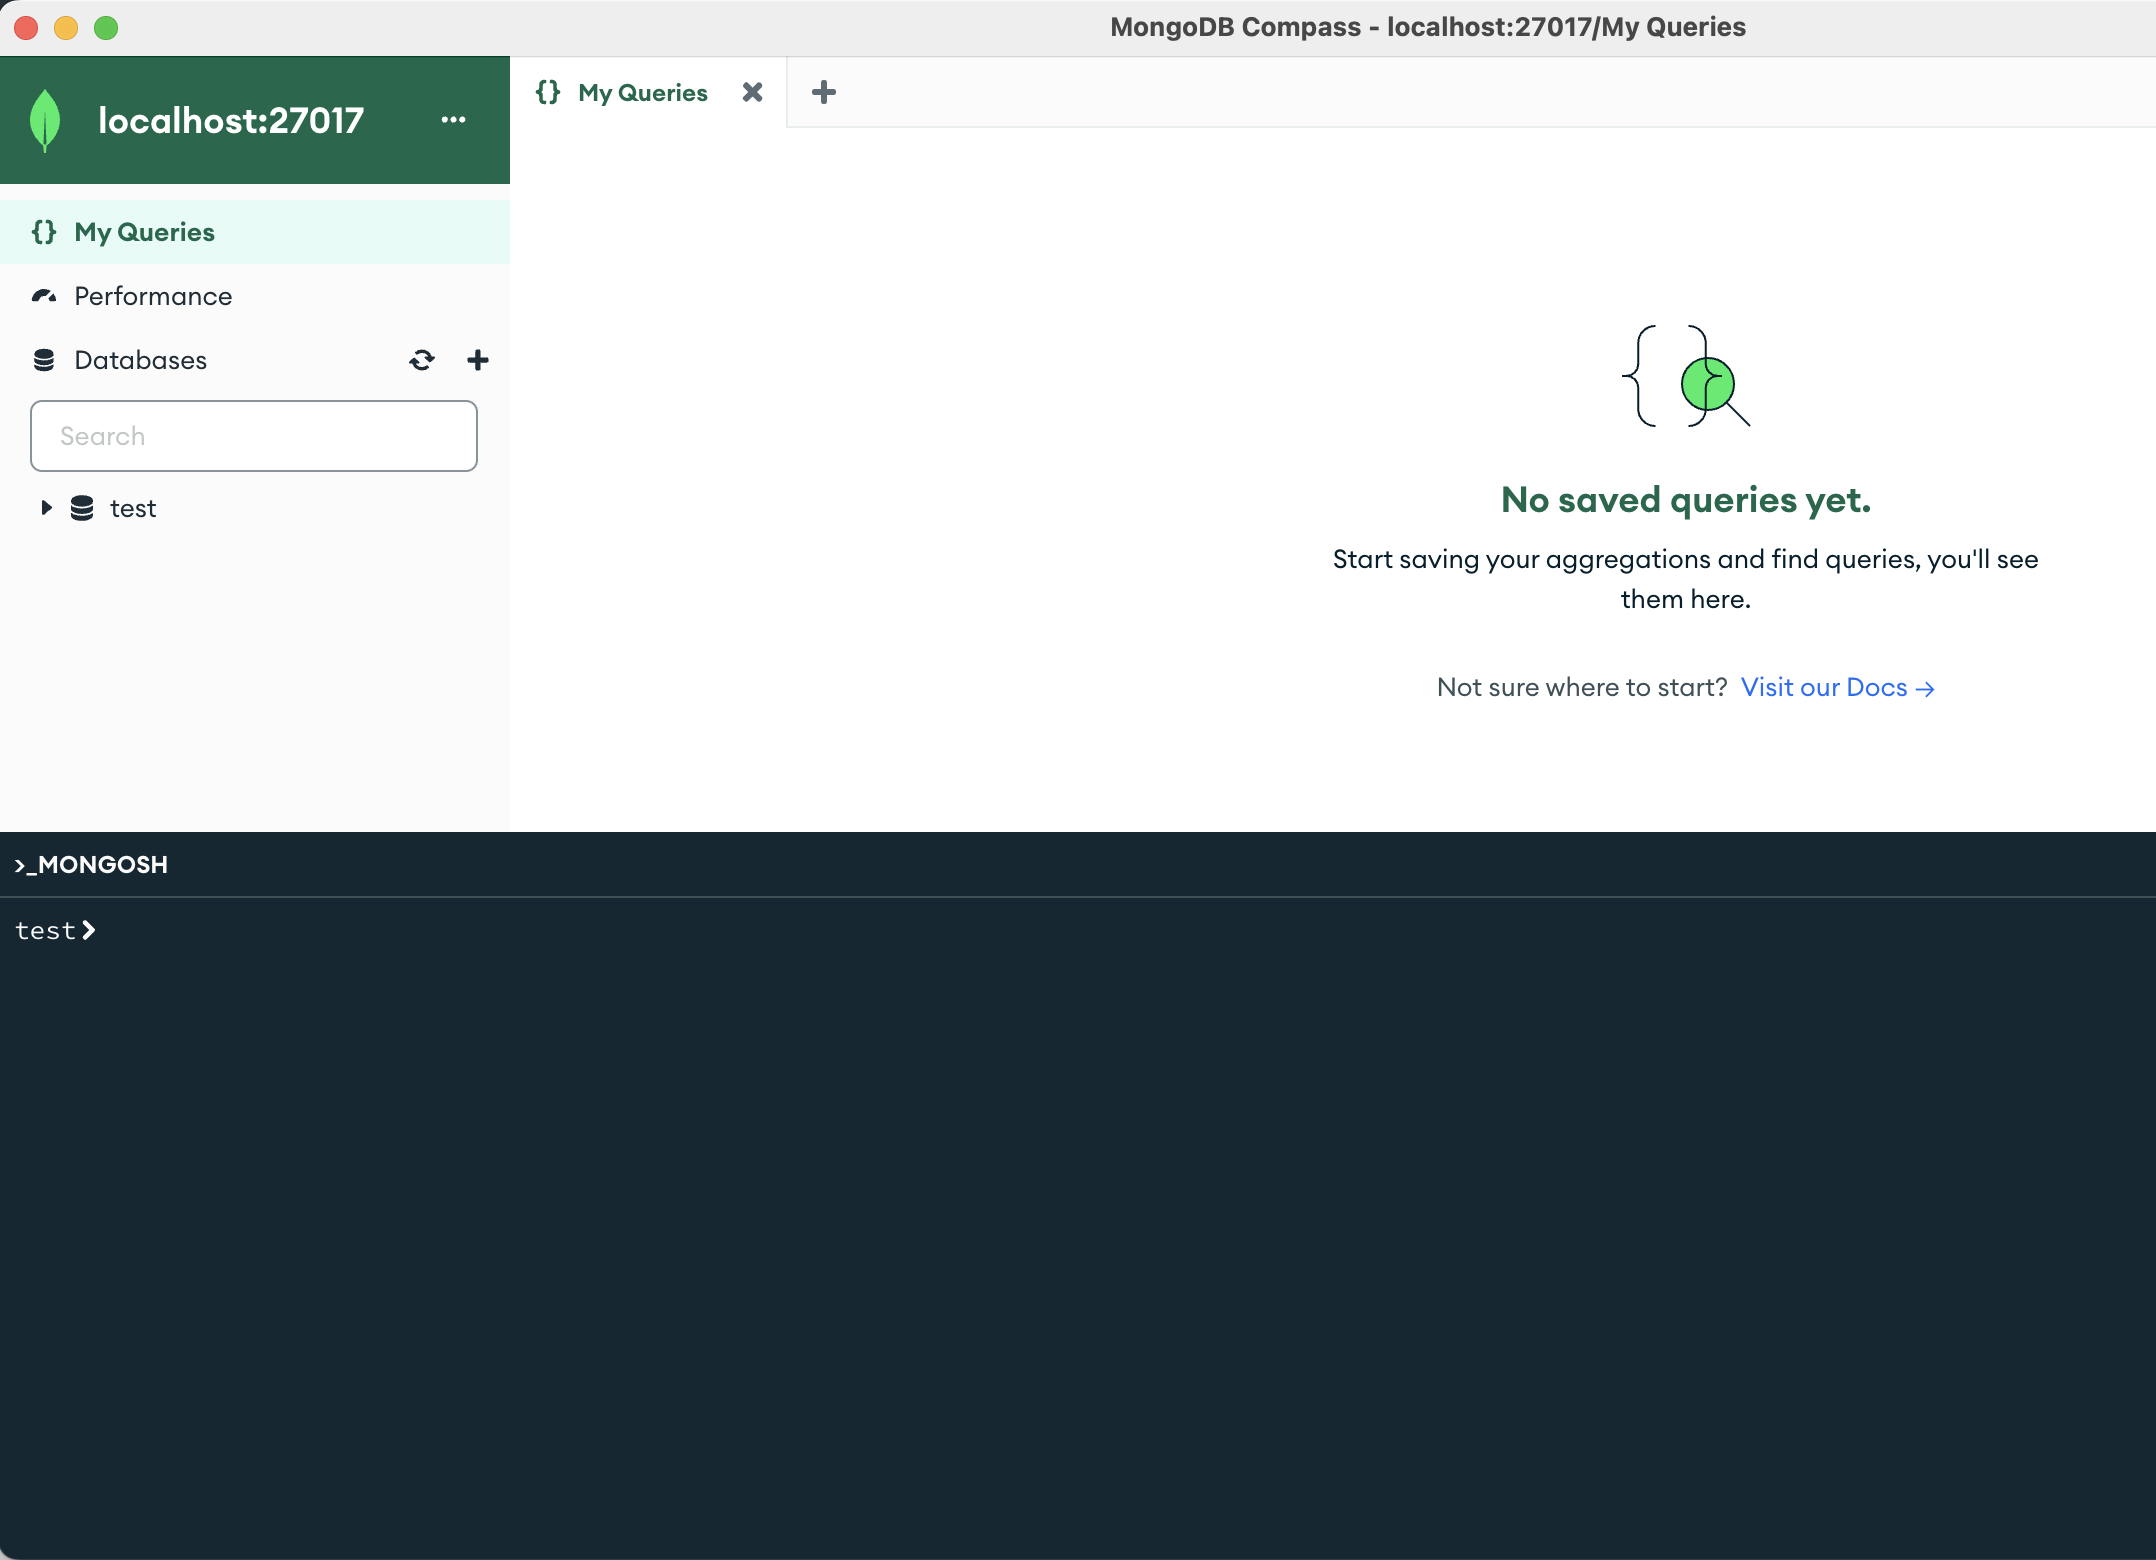Click the localhost:27017 connection title
The image size is (2156, 1560).
231,120
